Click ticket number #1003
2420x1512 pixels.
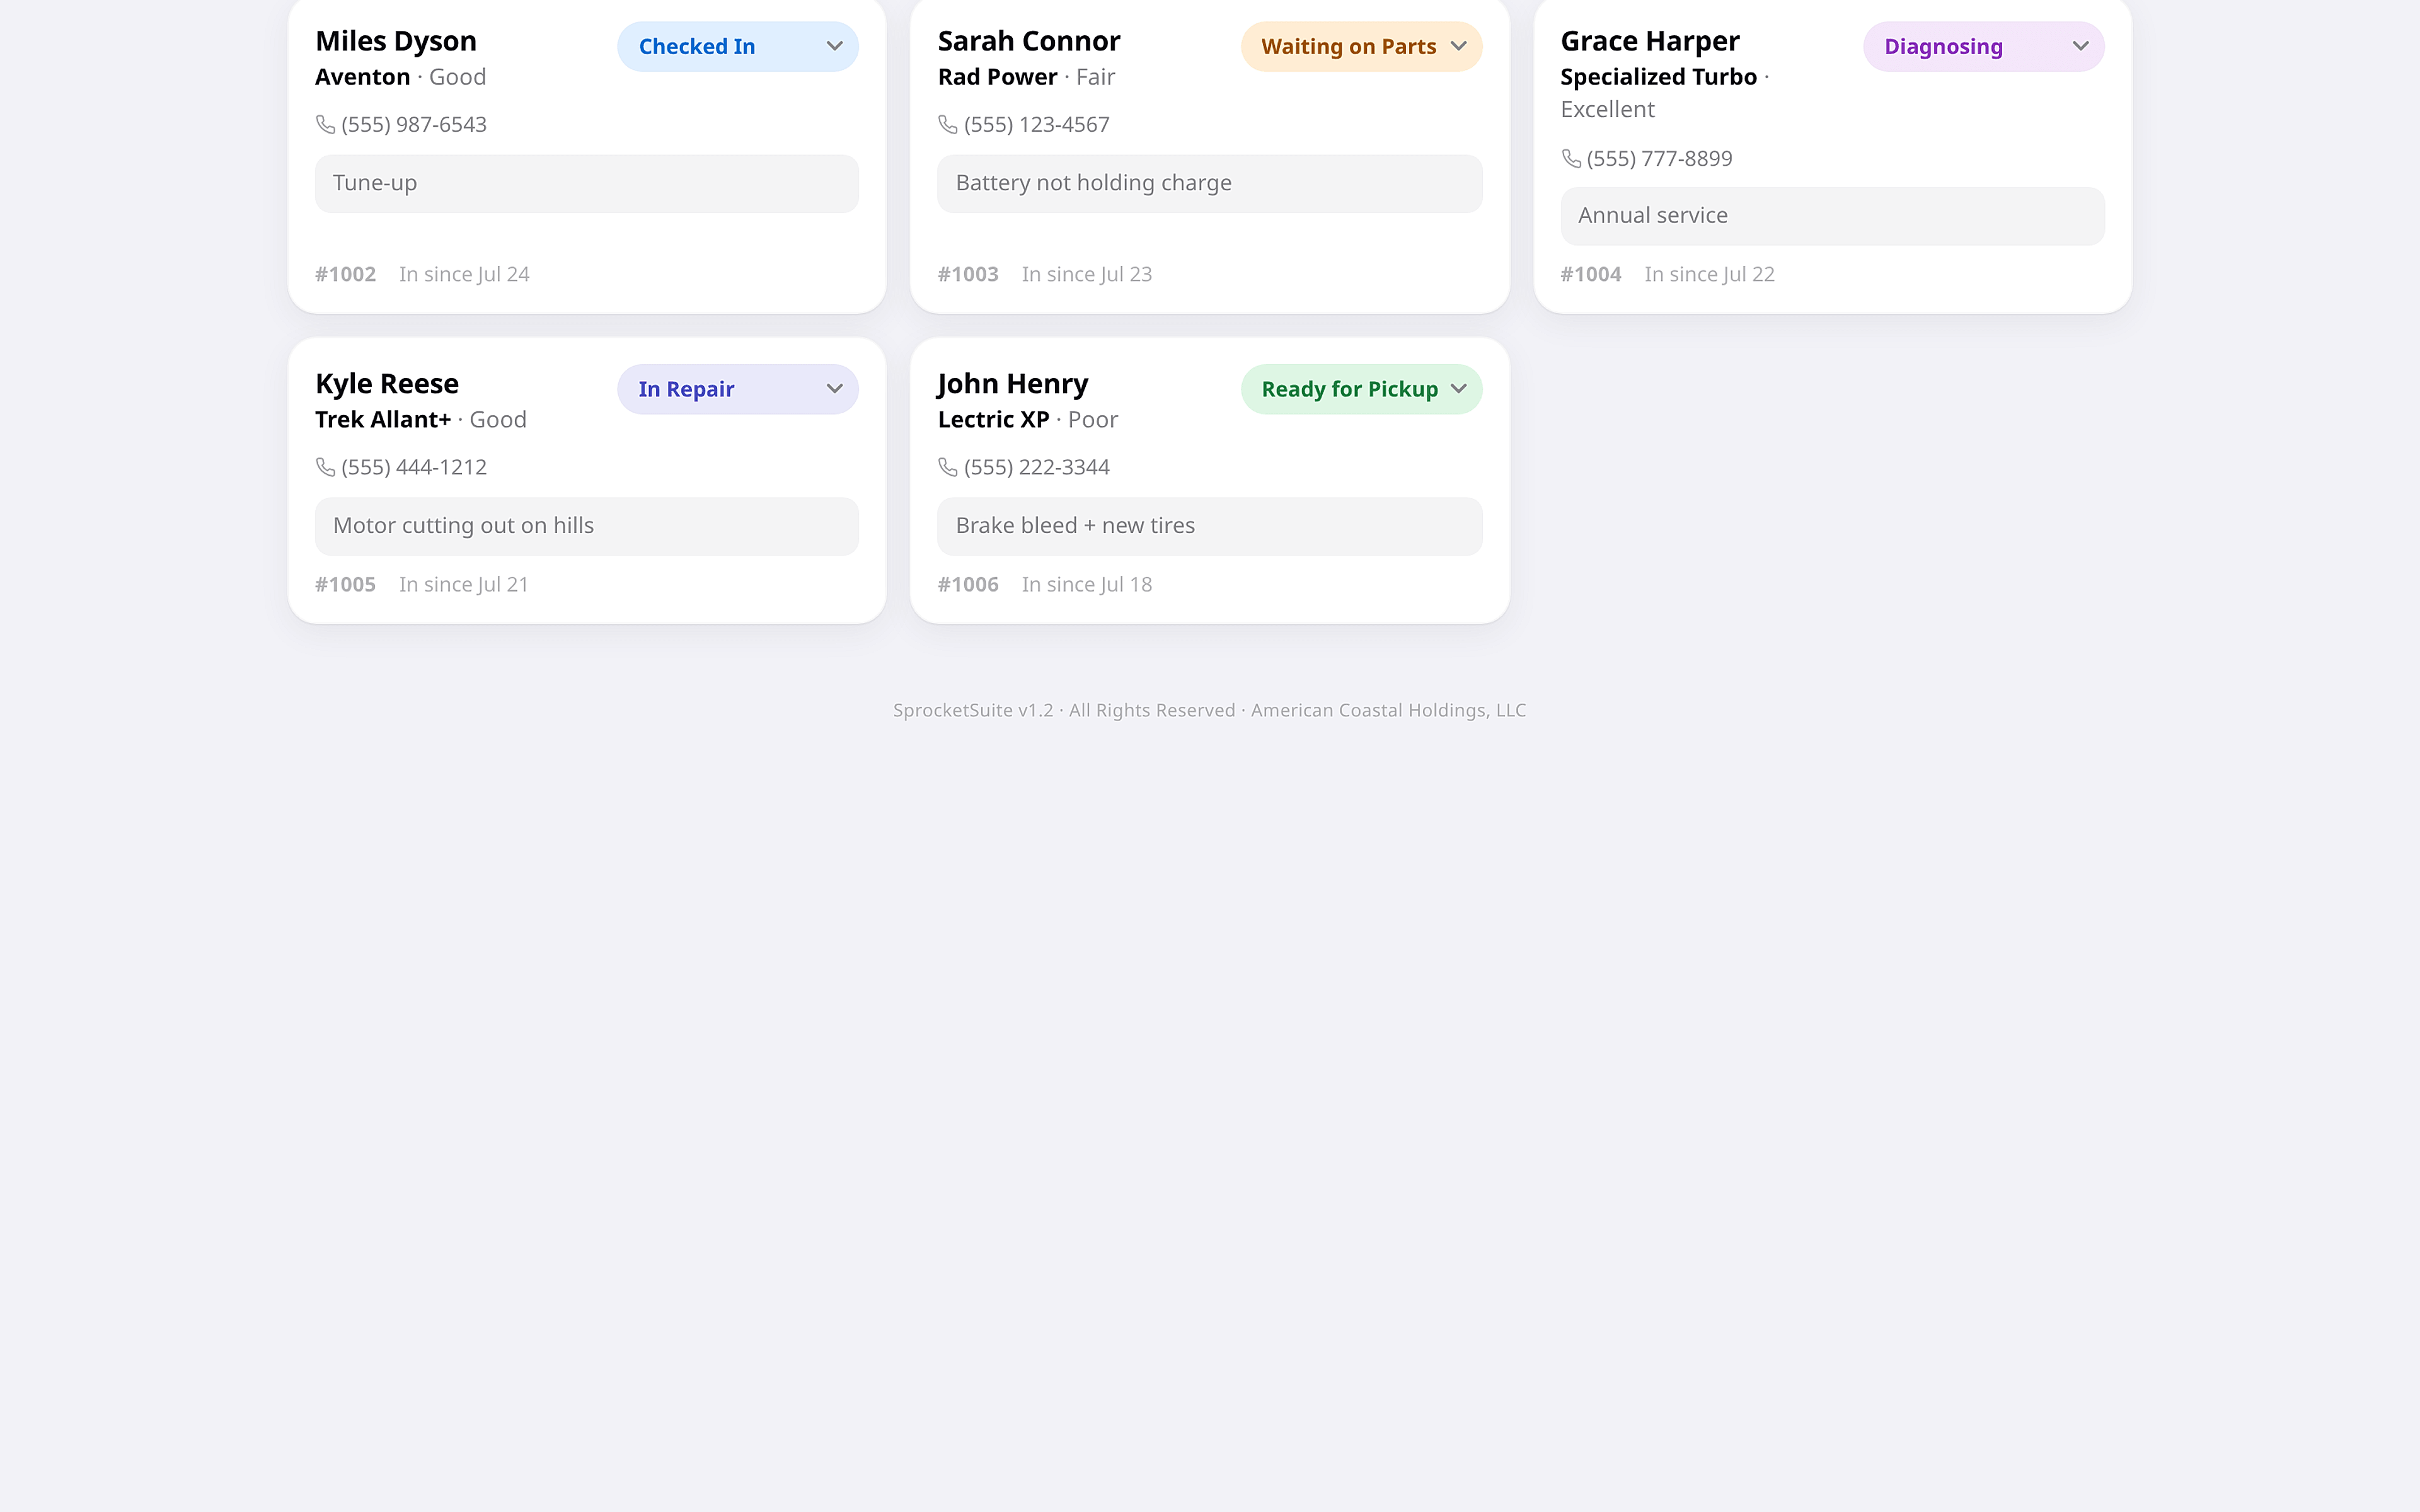968,274
